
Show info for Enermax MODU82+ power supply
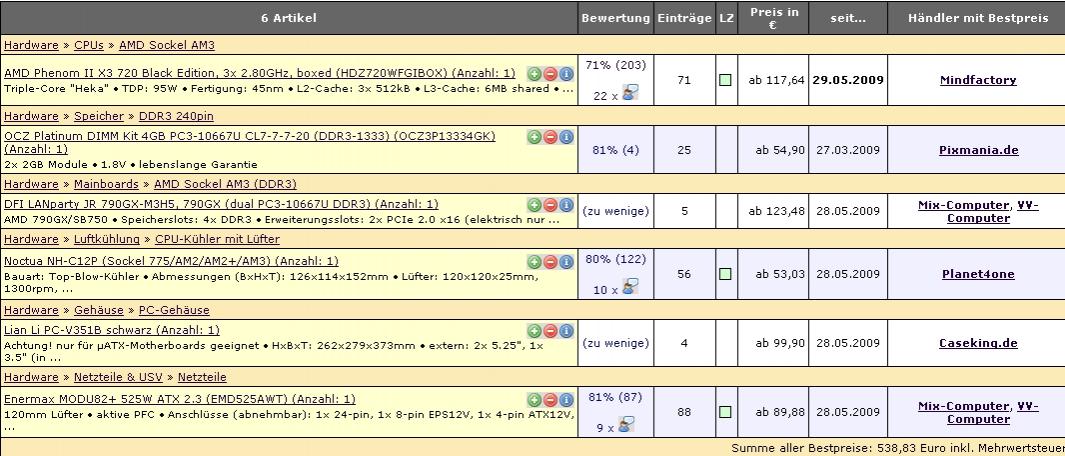coord(566,400)
